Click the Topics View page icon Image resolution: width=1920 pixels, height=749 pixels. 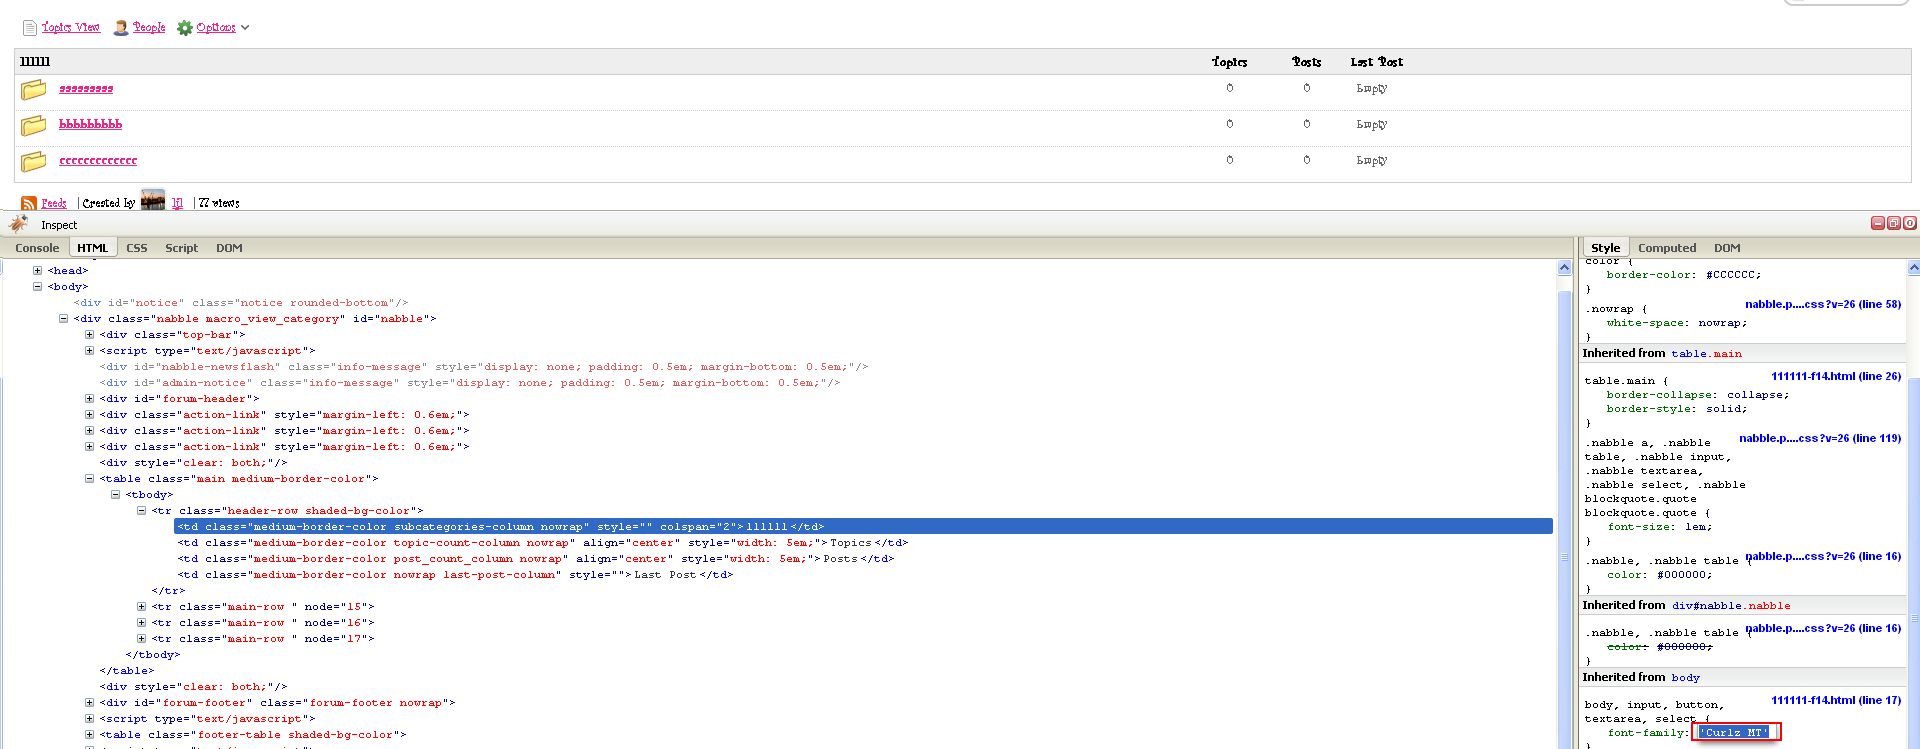[30, 28]
